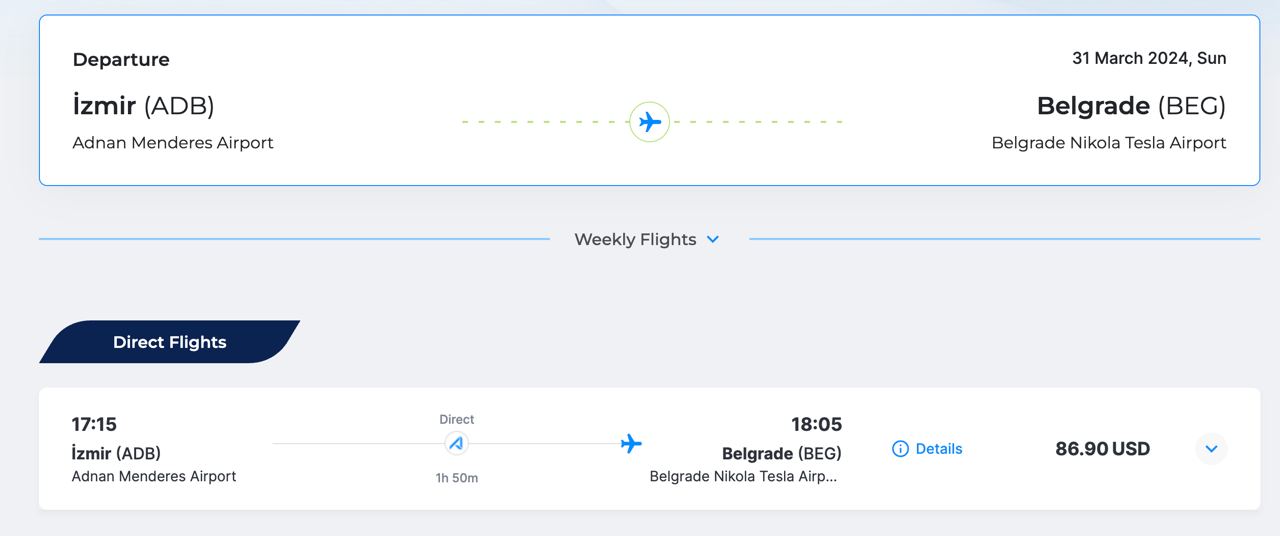Click the 18:05 arrival time

(815, 425)
